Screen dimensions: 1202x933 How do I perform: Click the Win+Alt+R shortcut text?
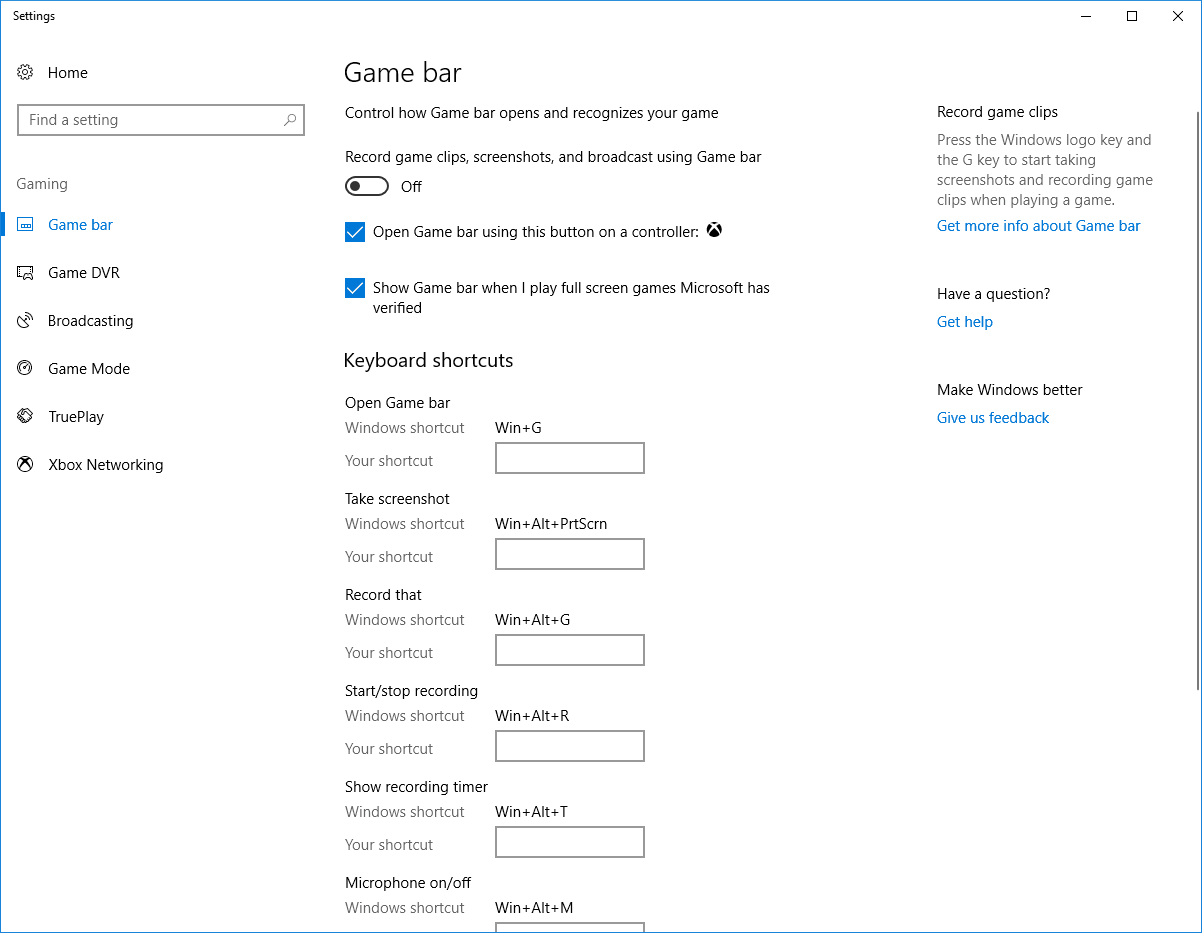coord(532,716)
